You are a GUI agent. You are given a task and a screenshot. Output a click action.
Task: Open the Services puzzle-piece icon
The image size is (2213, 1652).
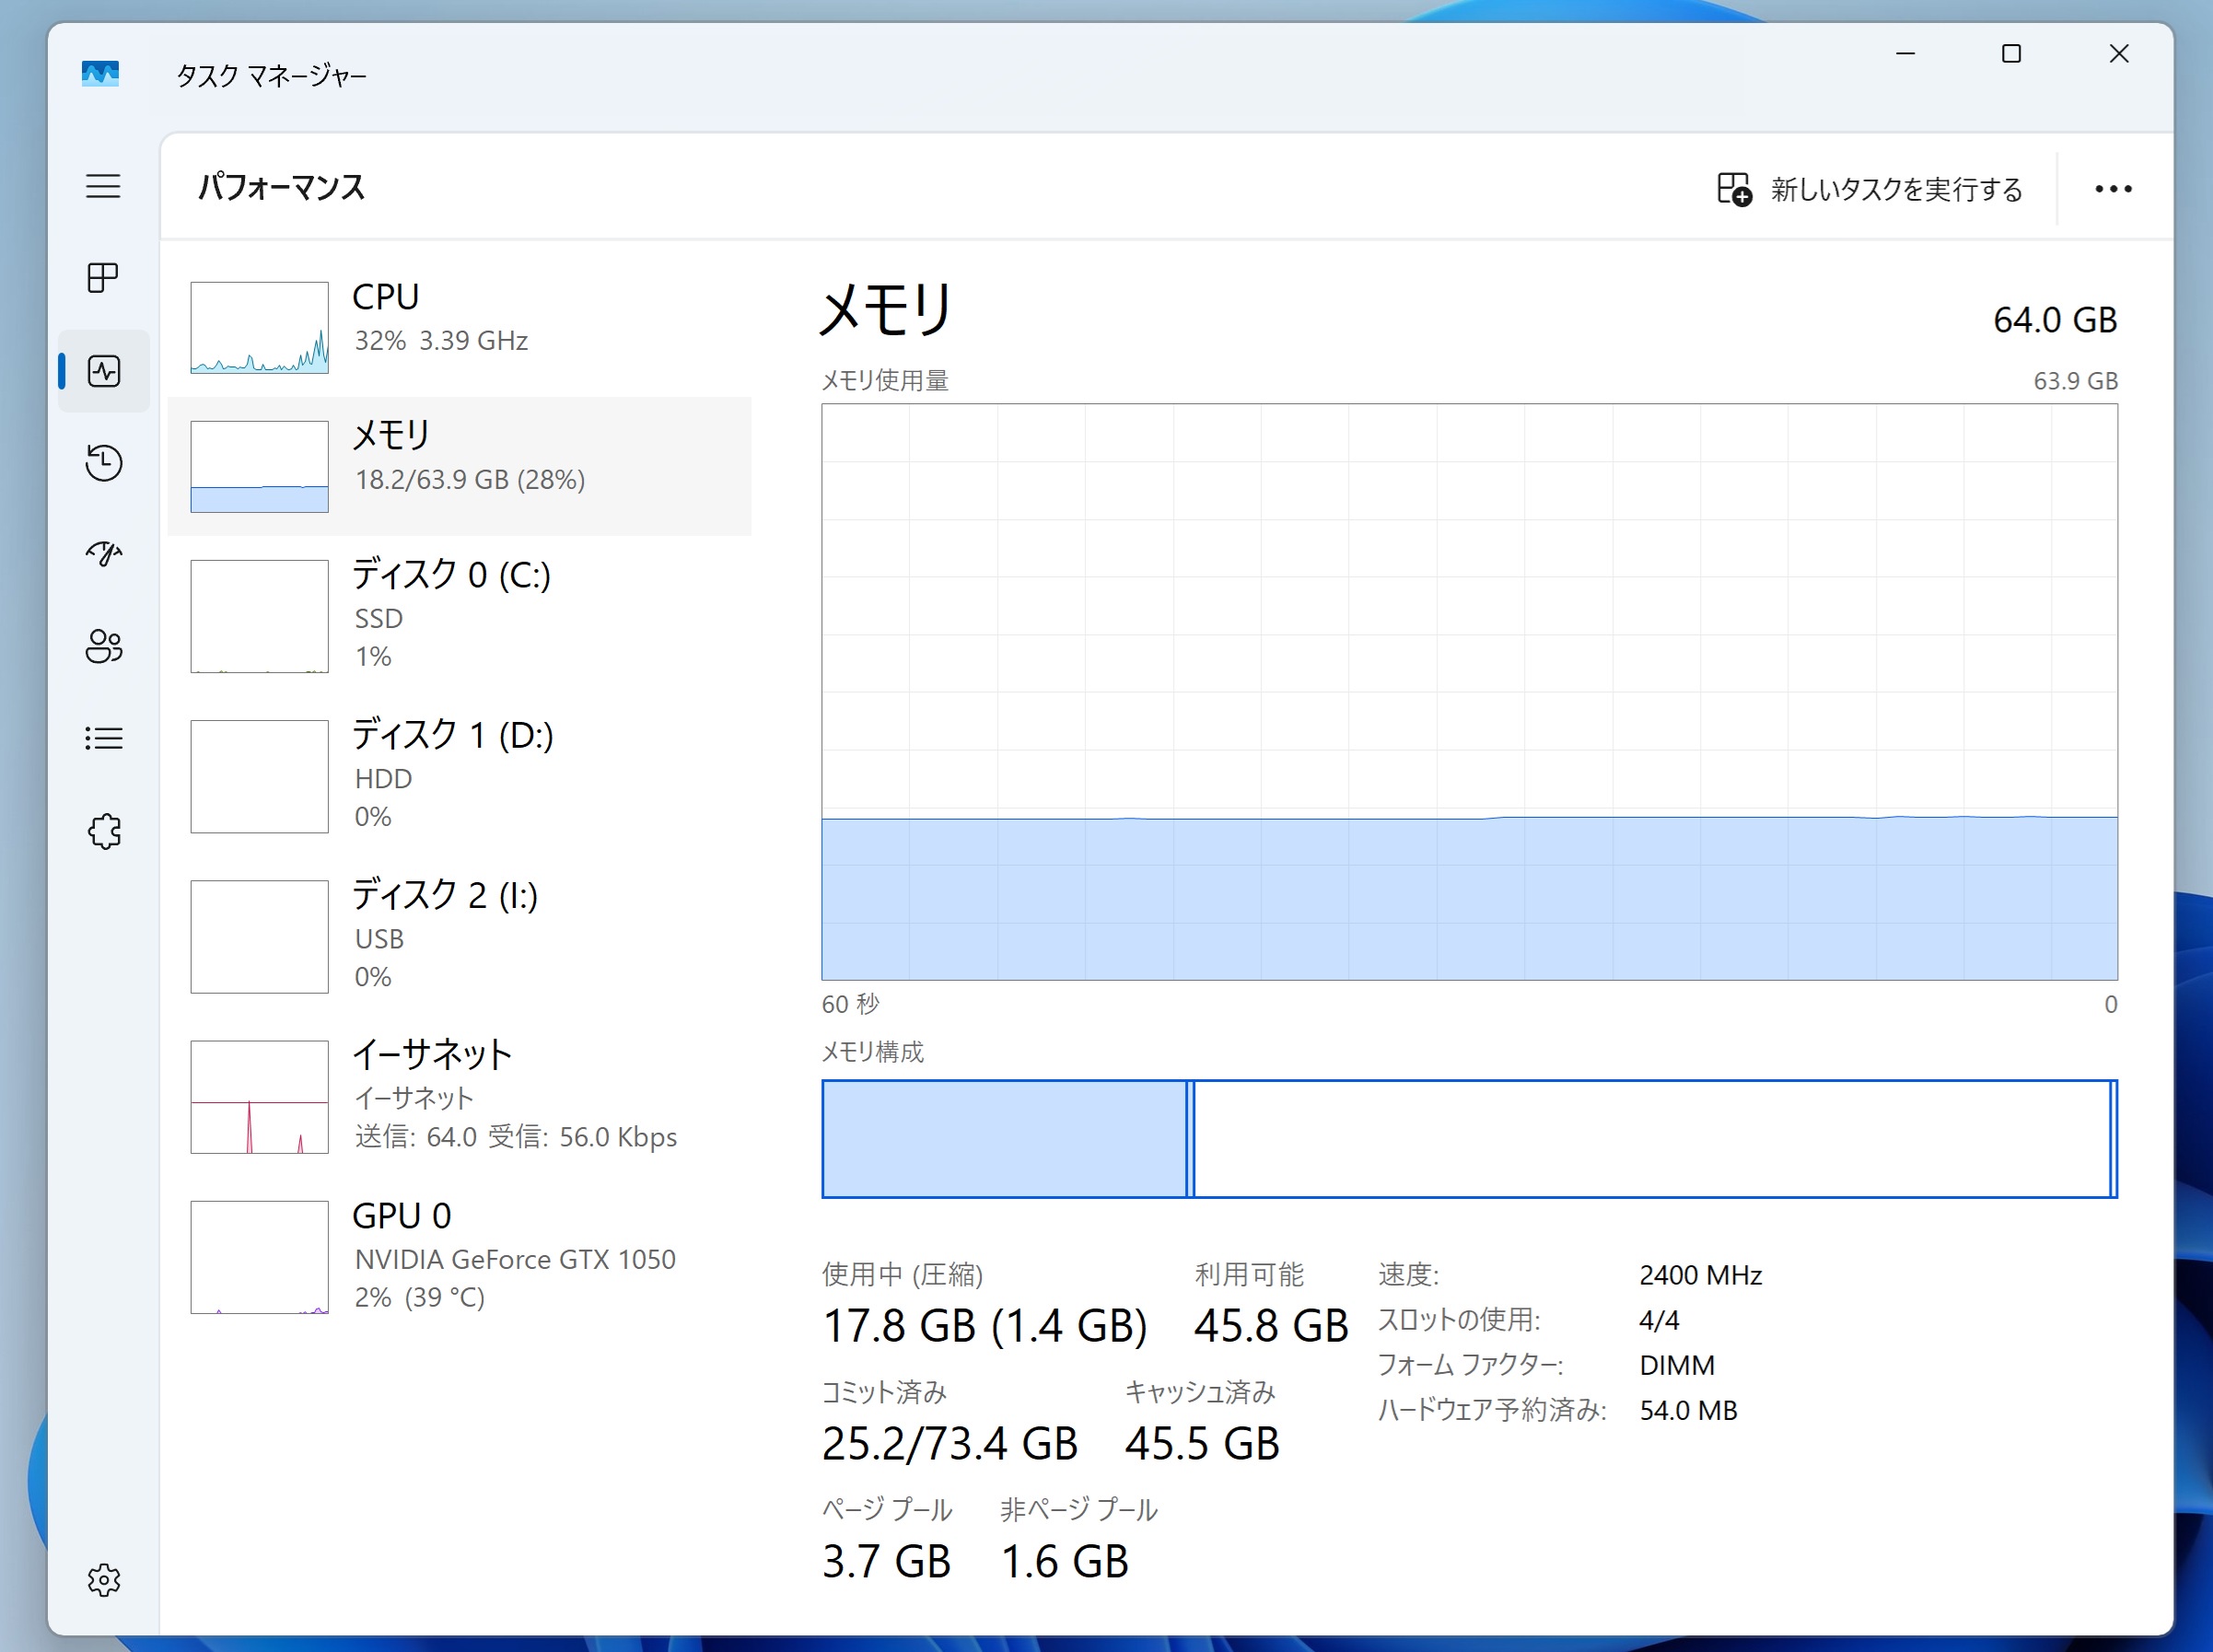click(x=103, y=831)
